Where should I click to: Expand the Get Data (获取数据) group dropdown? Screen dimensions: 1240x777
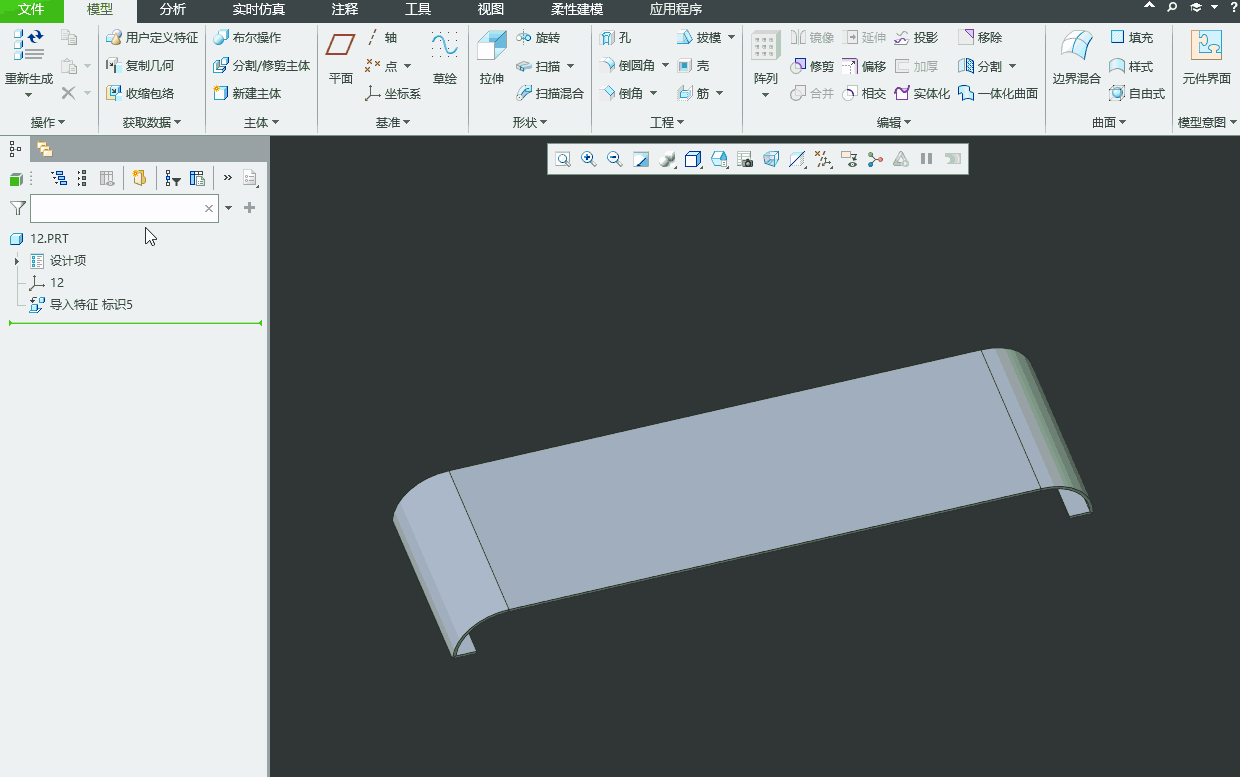click(152, 122)
